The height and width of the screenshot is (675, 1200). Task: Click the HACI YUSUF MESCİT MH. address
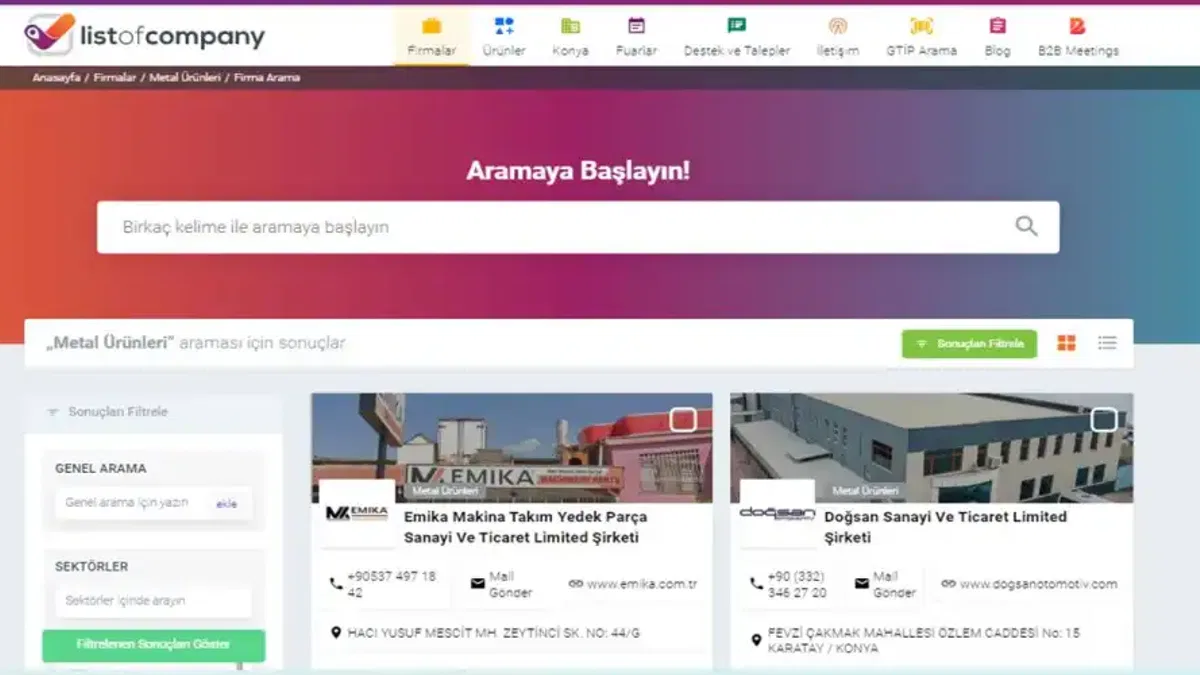point(493,633)
